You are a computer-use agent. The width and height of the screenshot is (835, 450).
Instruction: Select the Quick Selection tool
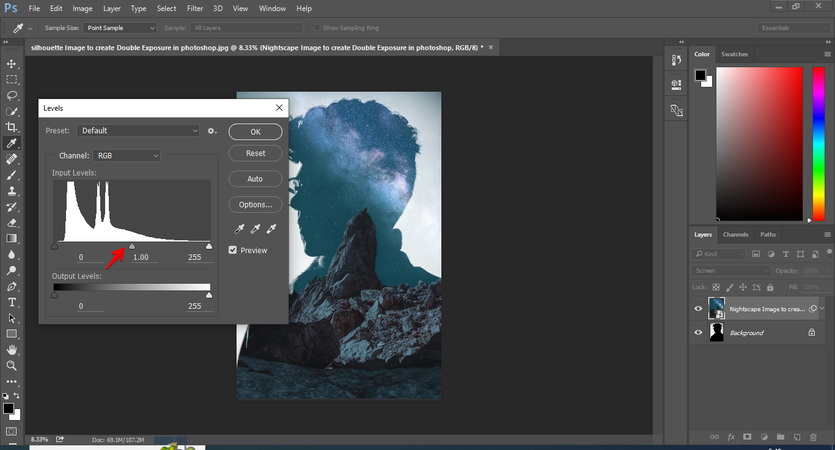(x=11, y=111)
